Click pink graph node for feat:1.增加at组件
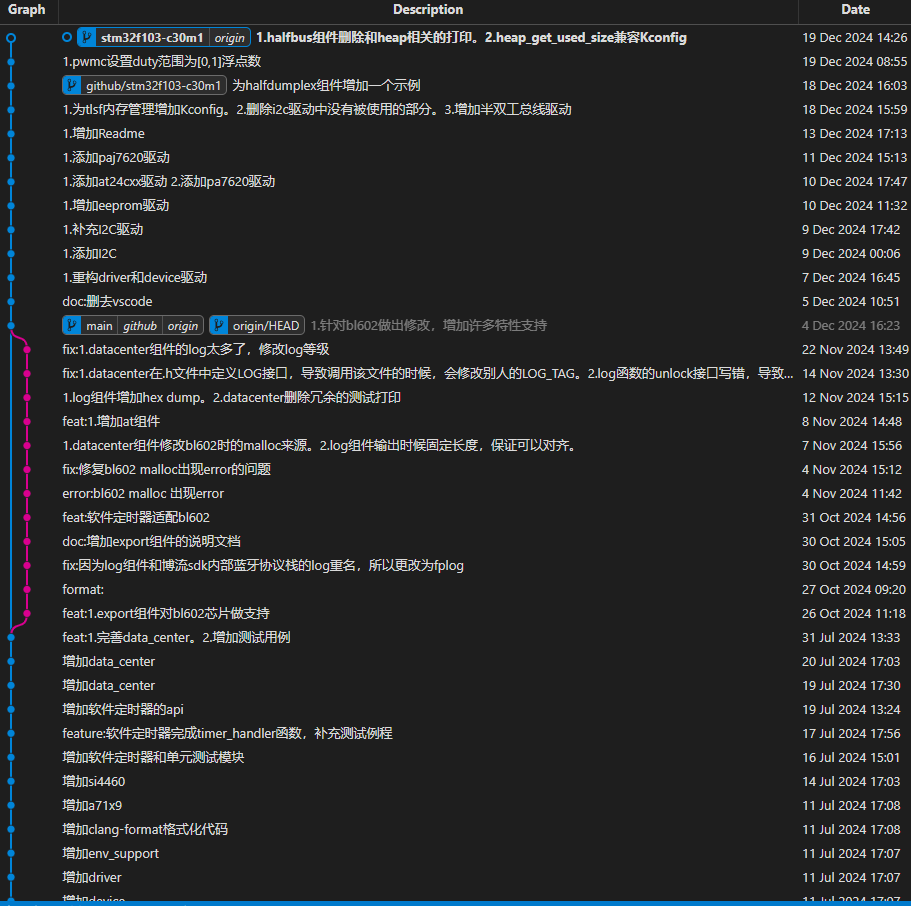911x906 pixels. (27, 421)
